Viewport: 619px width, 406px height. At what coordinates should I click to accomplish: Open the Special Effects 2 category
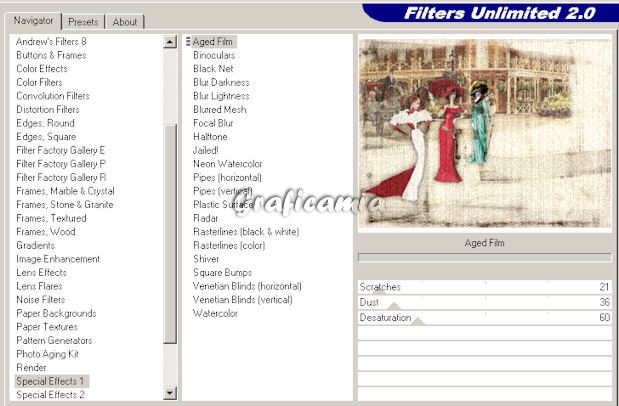pos(50,395)
